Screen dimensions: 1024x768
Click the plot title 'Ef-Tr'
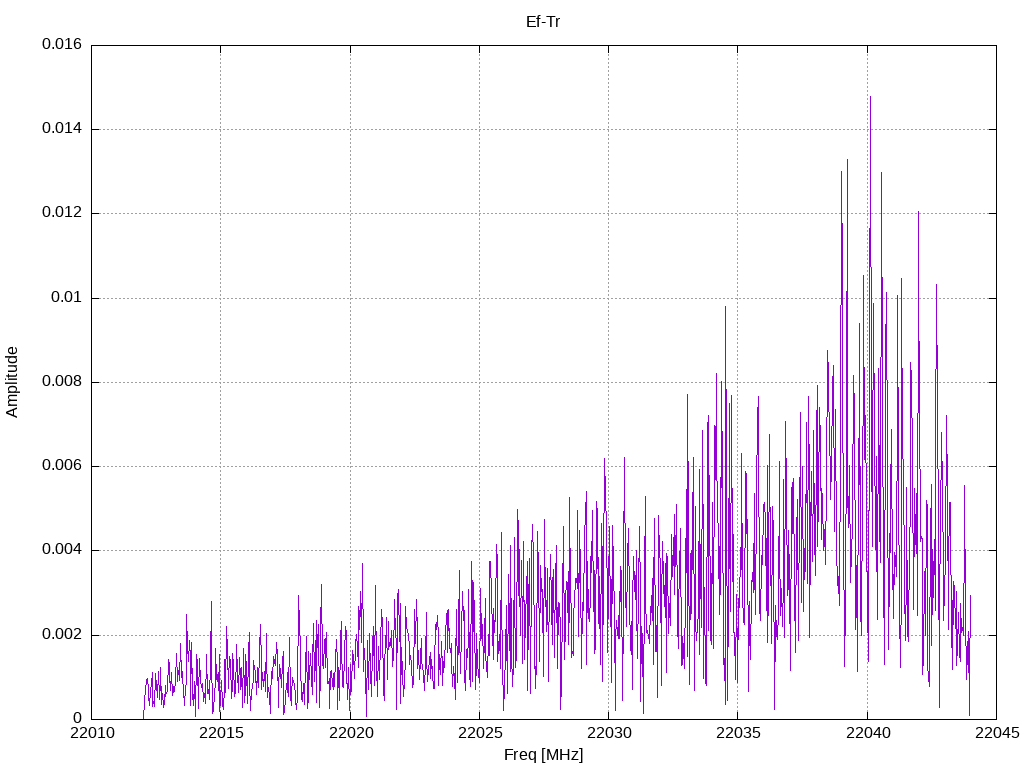pyautogui.click(x=543, y=22)
